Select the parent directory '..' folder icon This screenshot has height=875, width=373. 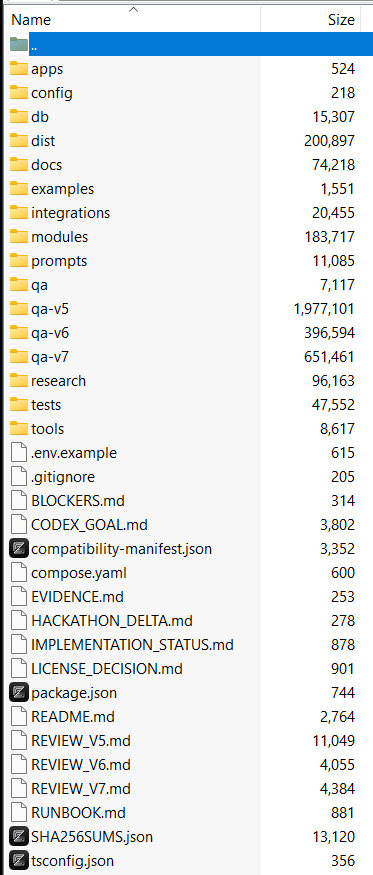click(x=19, y=45)
